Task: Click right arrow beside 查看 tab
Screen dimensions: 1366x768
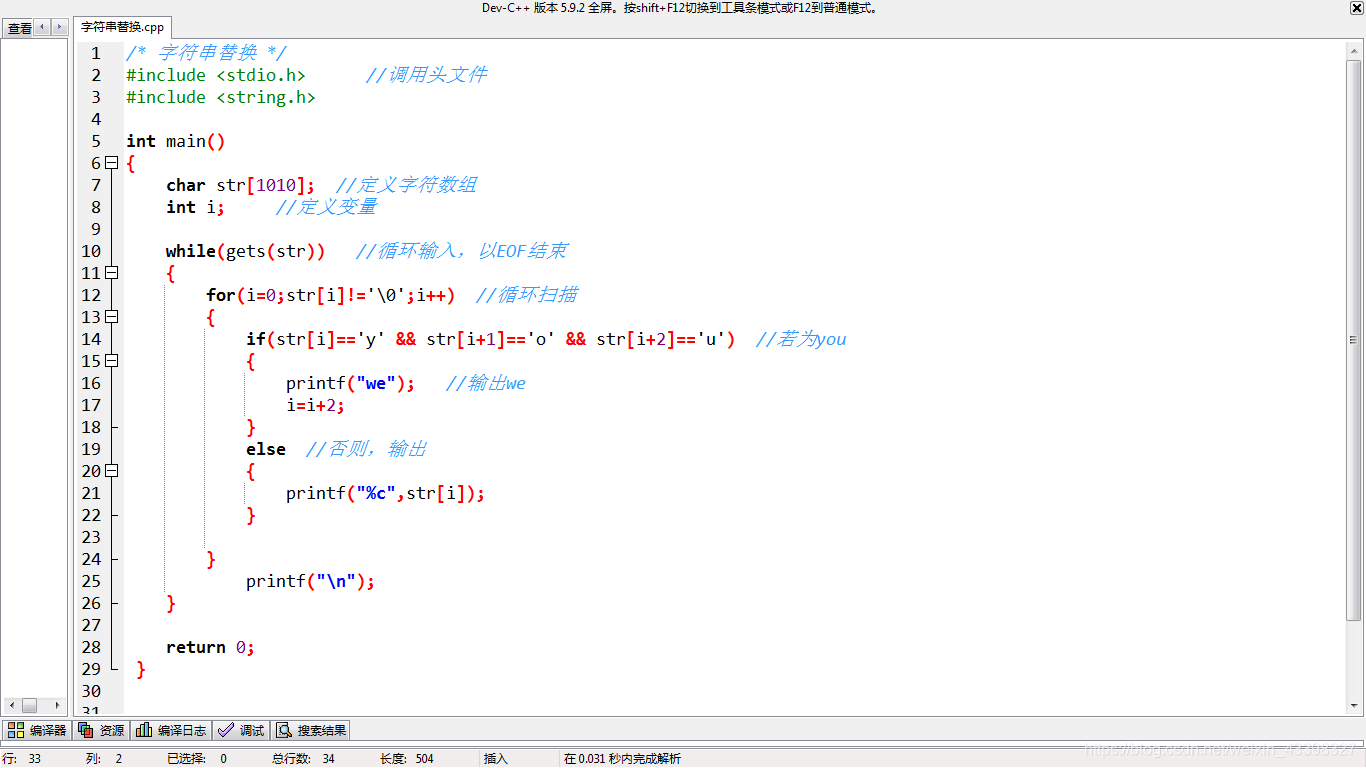Action: [x=60, y=27]
